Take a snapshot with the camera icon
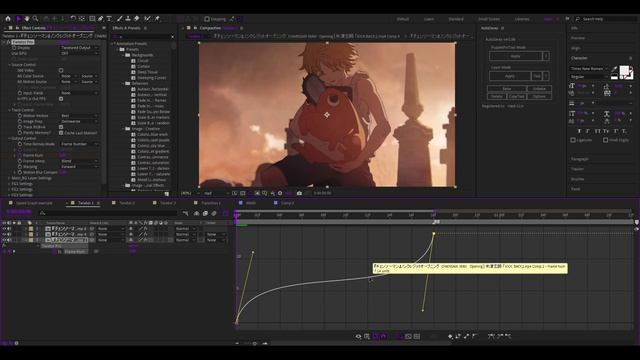The image size is (640, 360). click(x=299, y=193)
